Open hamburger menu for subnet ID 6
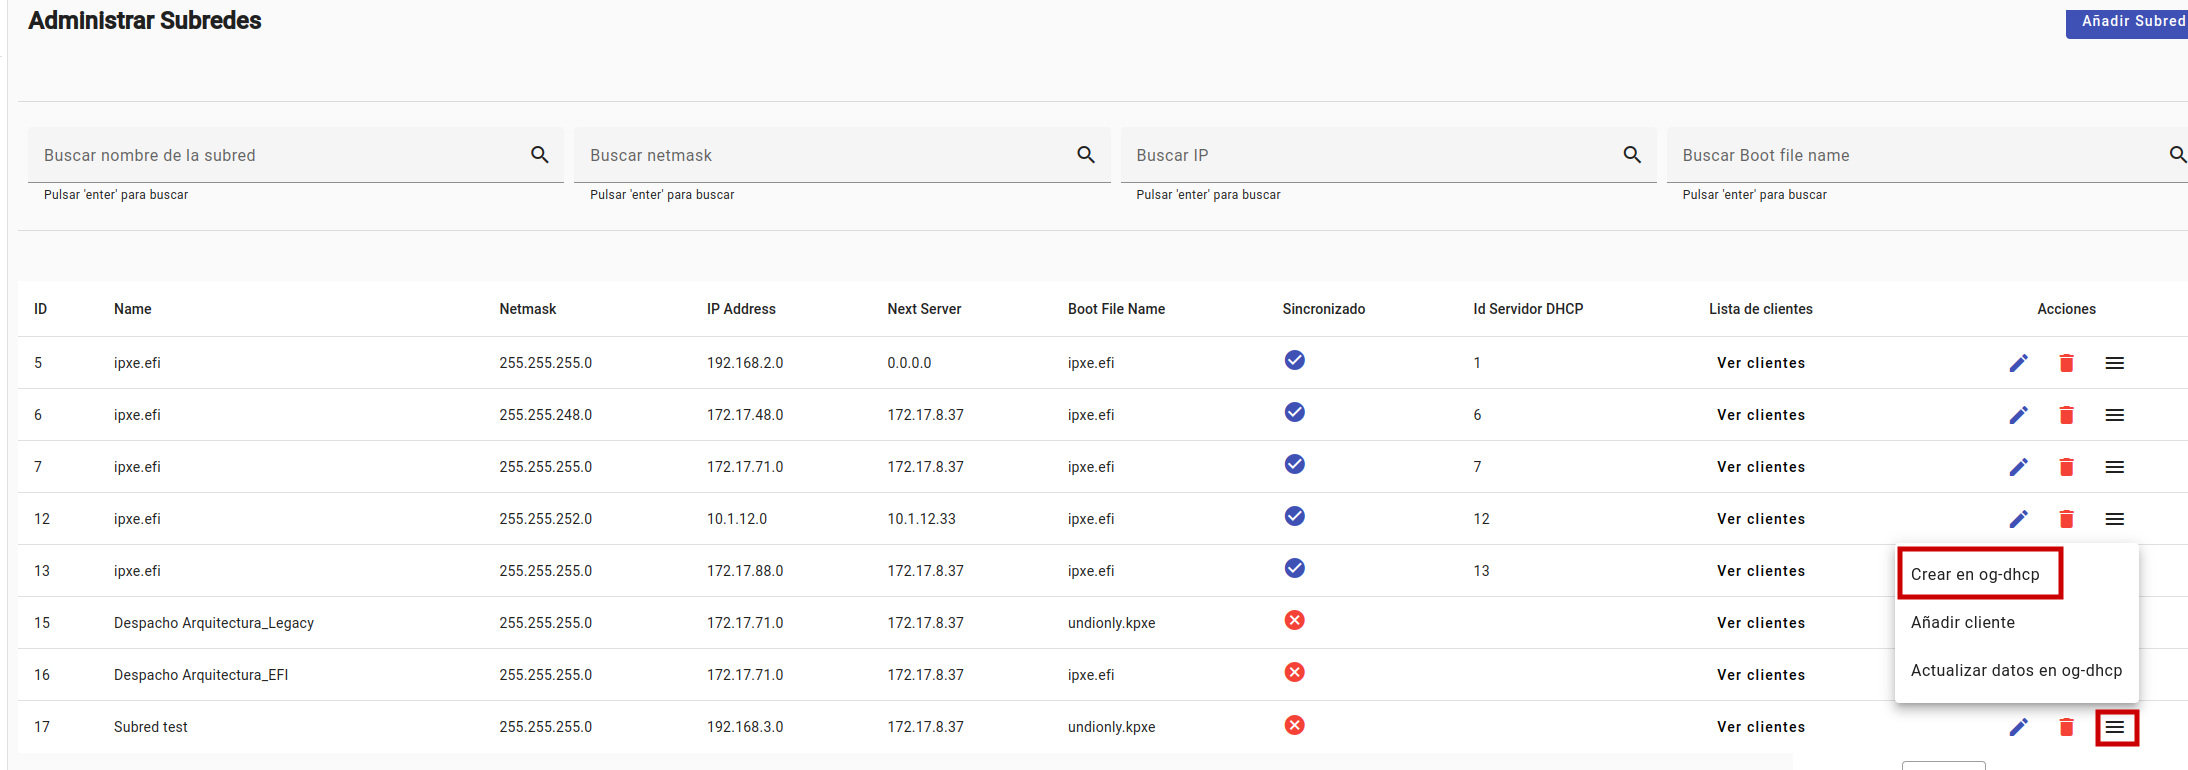 (2114, 415)
